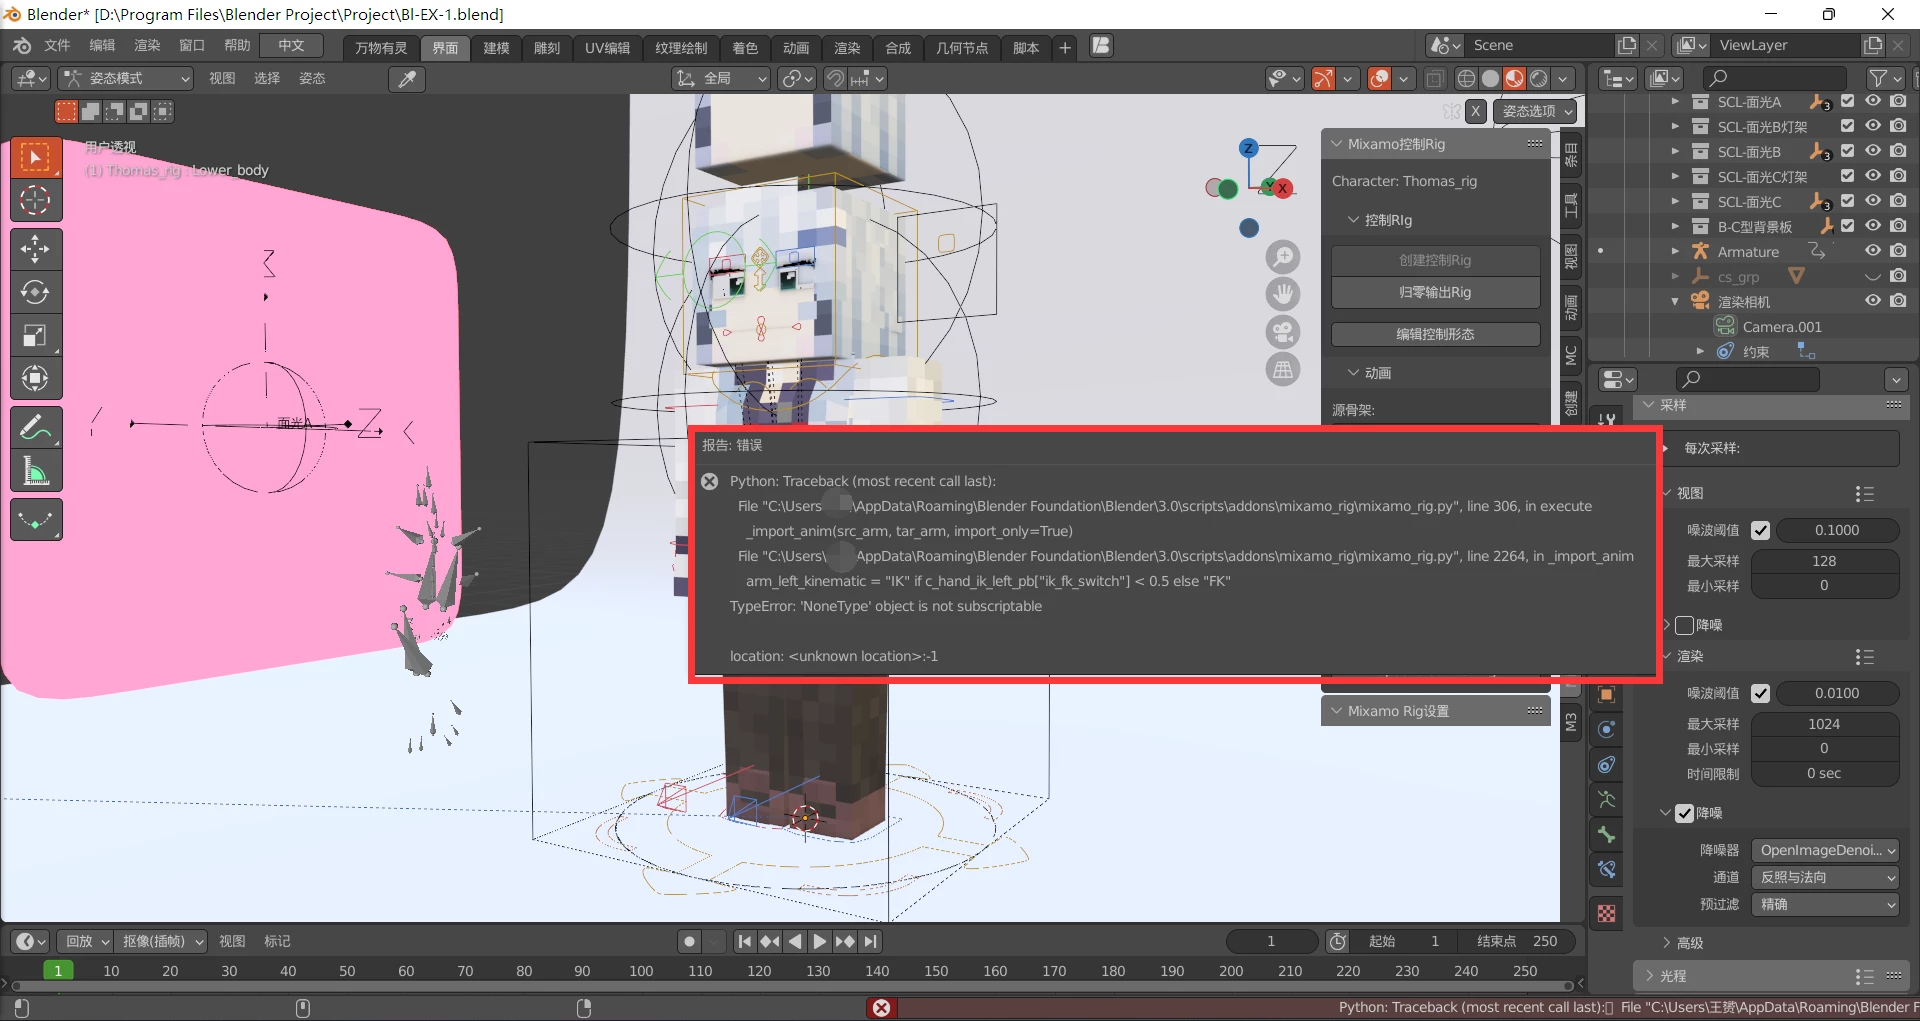1920x1021 pixels.
Task: Open the Bone properties tab
Action: (x=1606, y=835)
